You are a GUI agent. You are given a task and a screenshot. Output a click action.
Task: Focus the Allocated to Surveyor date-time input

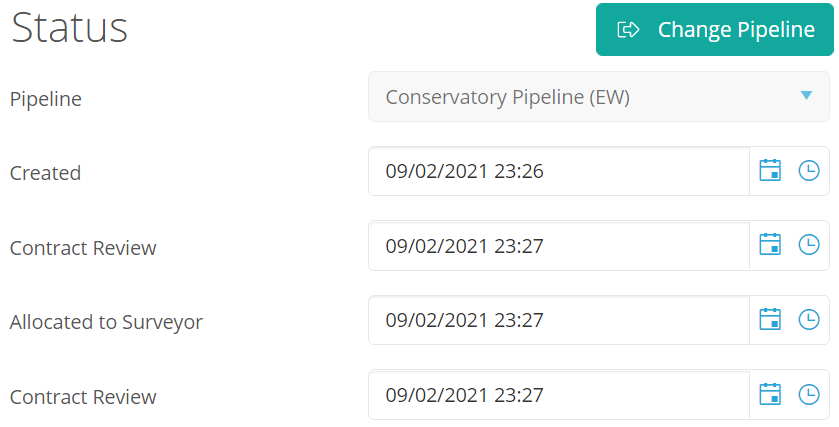pyautogui.click(x=559, y=320)
